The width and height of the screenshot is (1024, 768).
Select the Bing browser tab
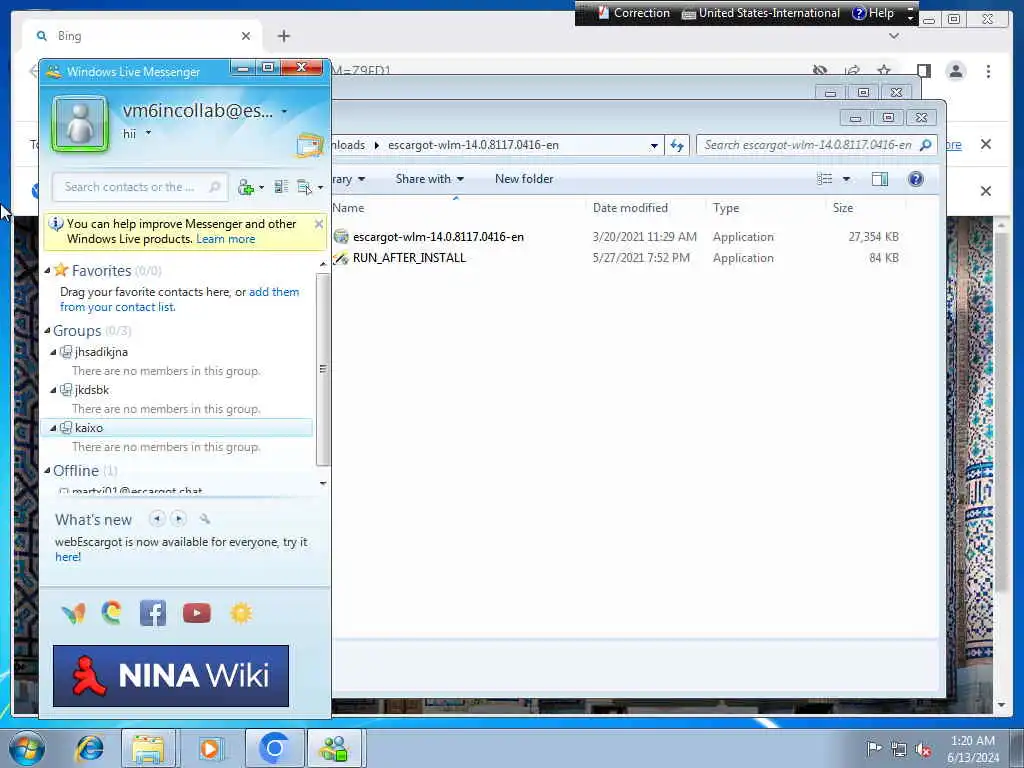pyautogui.click(x=141, y=36)
